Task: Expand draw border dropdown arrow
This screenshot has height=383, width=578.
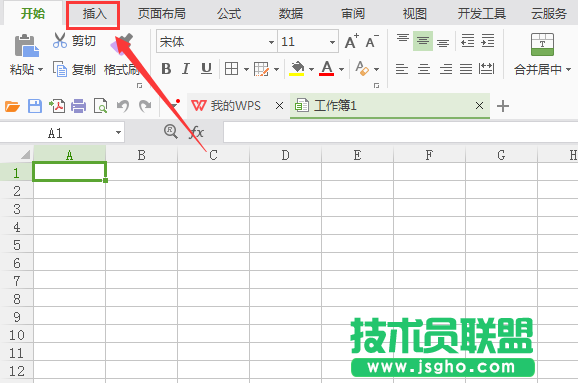Action: click(276, 70)
